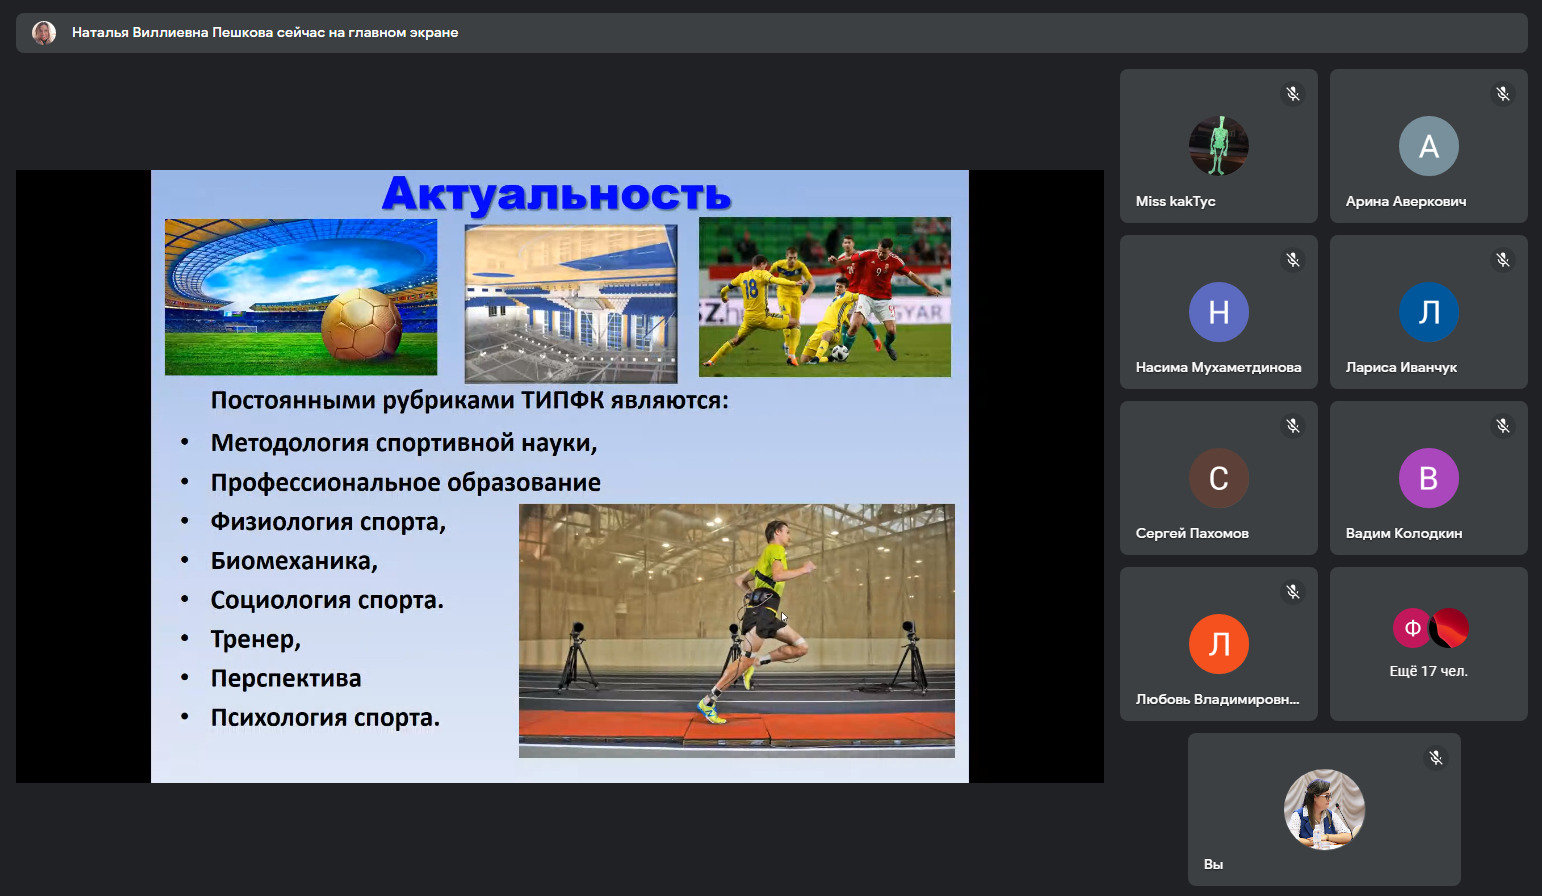The image size is (1542, 896).
Task: Click muted mic icon on Сергей Пахомов tile
Action: click(1293, 426)
